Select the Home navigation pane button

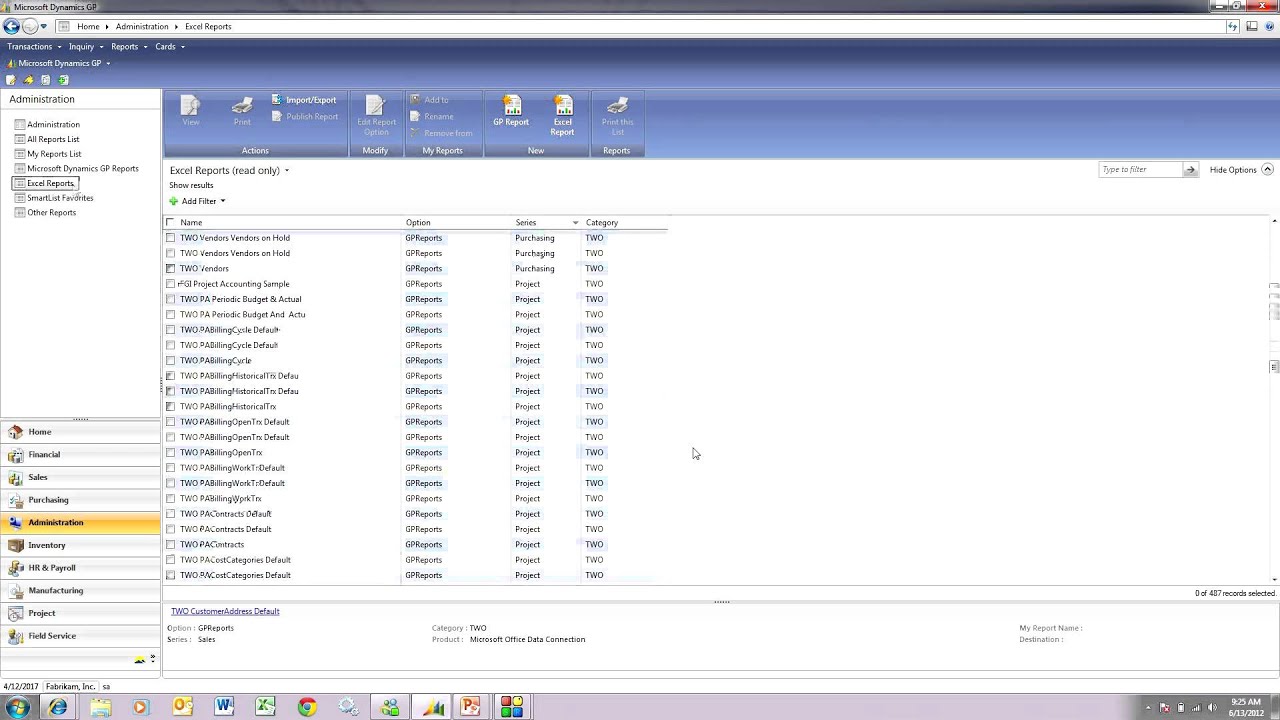[80, 432]
